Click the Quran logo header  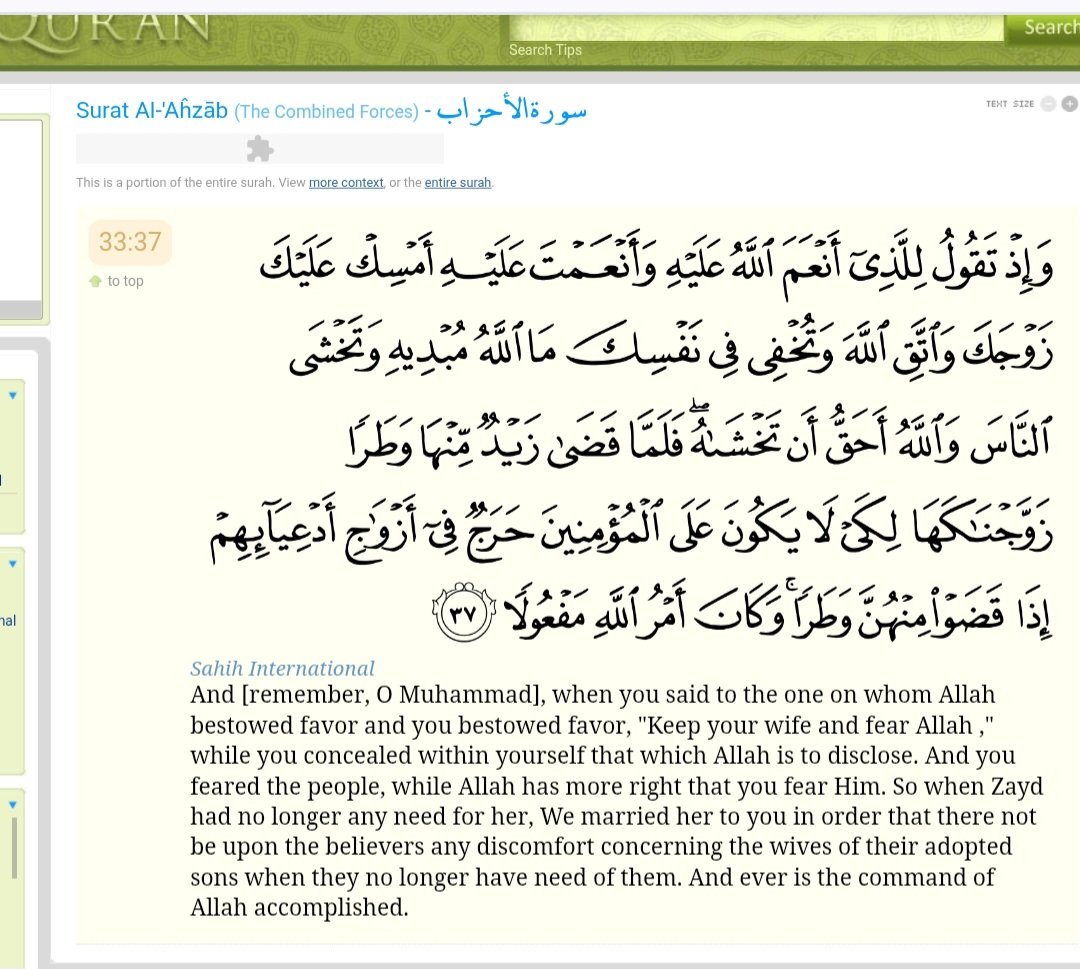[x=103, y=31]
